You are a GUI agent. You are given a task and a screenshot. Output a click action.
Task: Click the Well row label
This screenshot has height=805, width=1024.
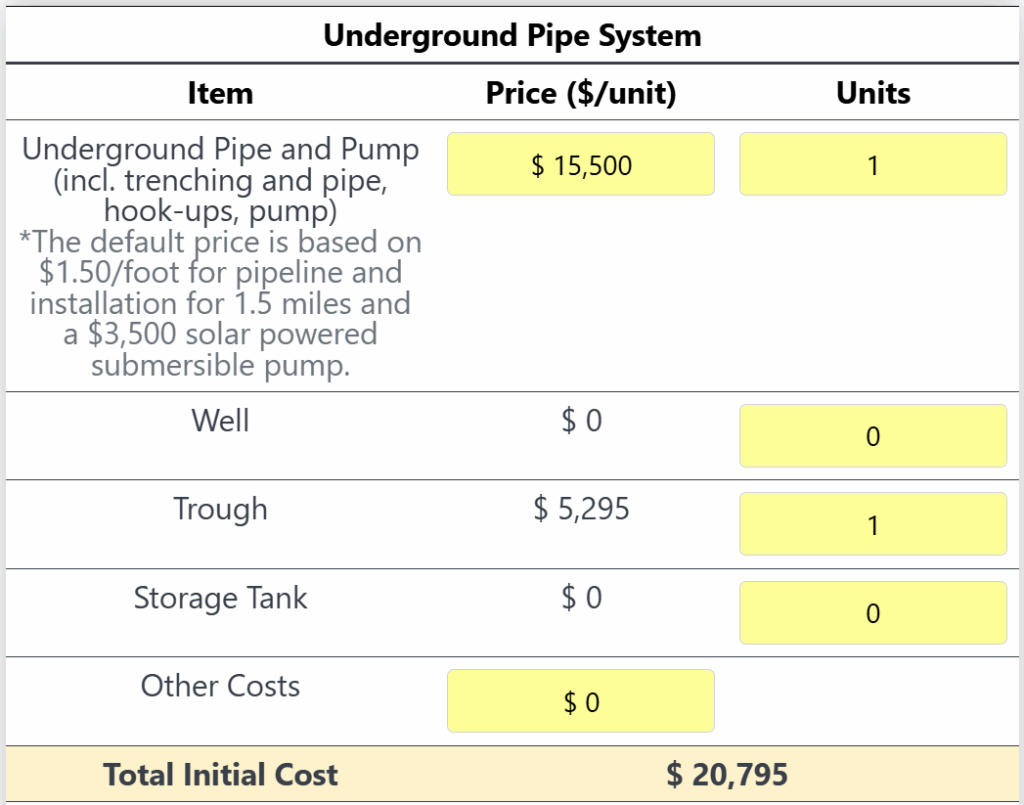tap(220, 420)
